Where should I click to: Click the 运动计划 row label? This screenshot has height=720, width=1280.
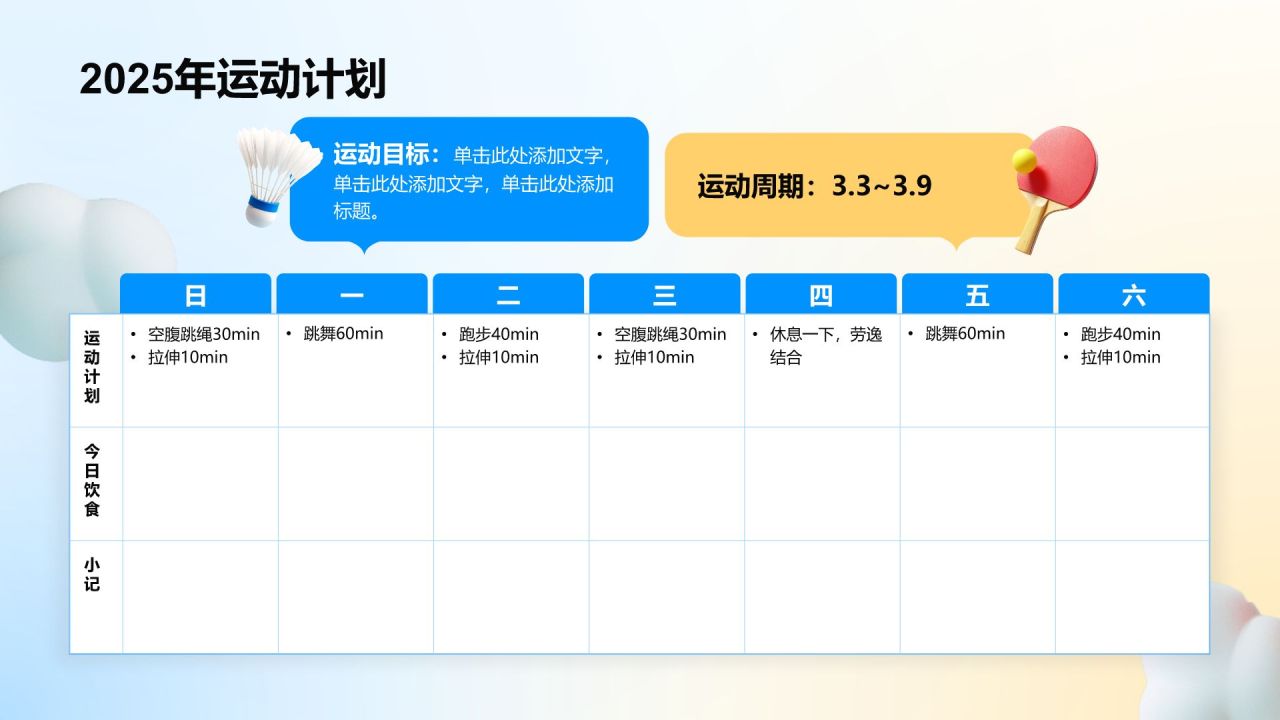pyautogui.click(x=92, y=367)
